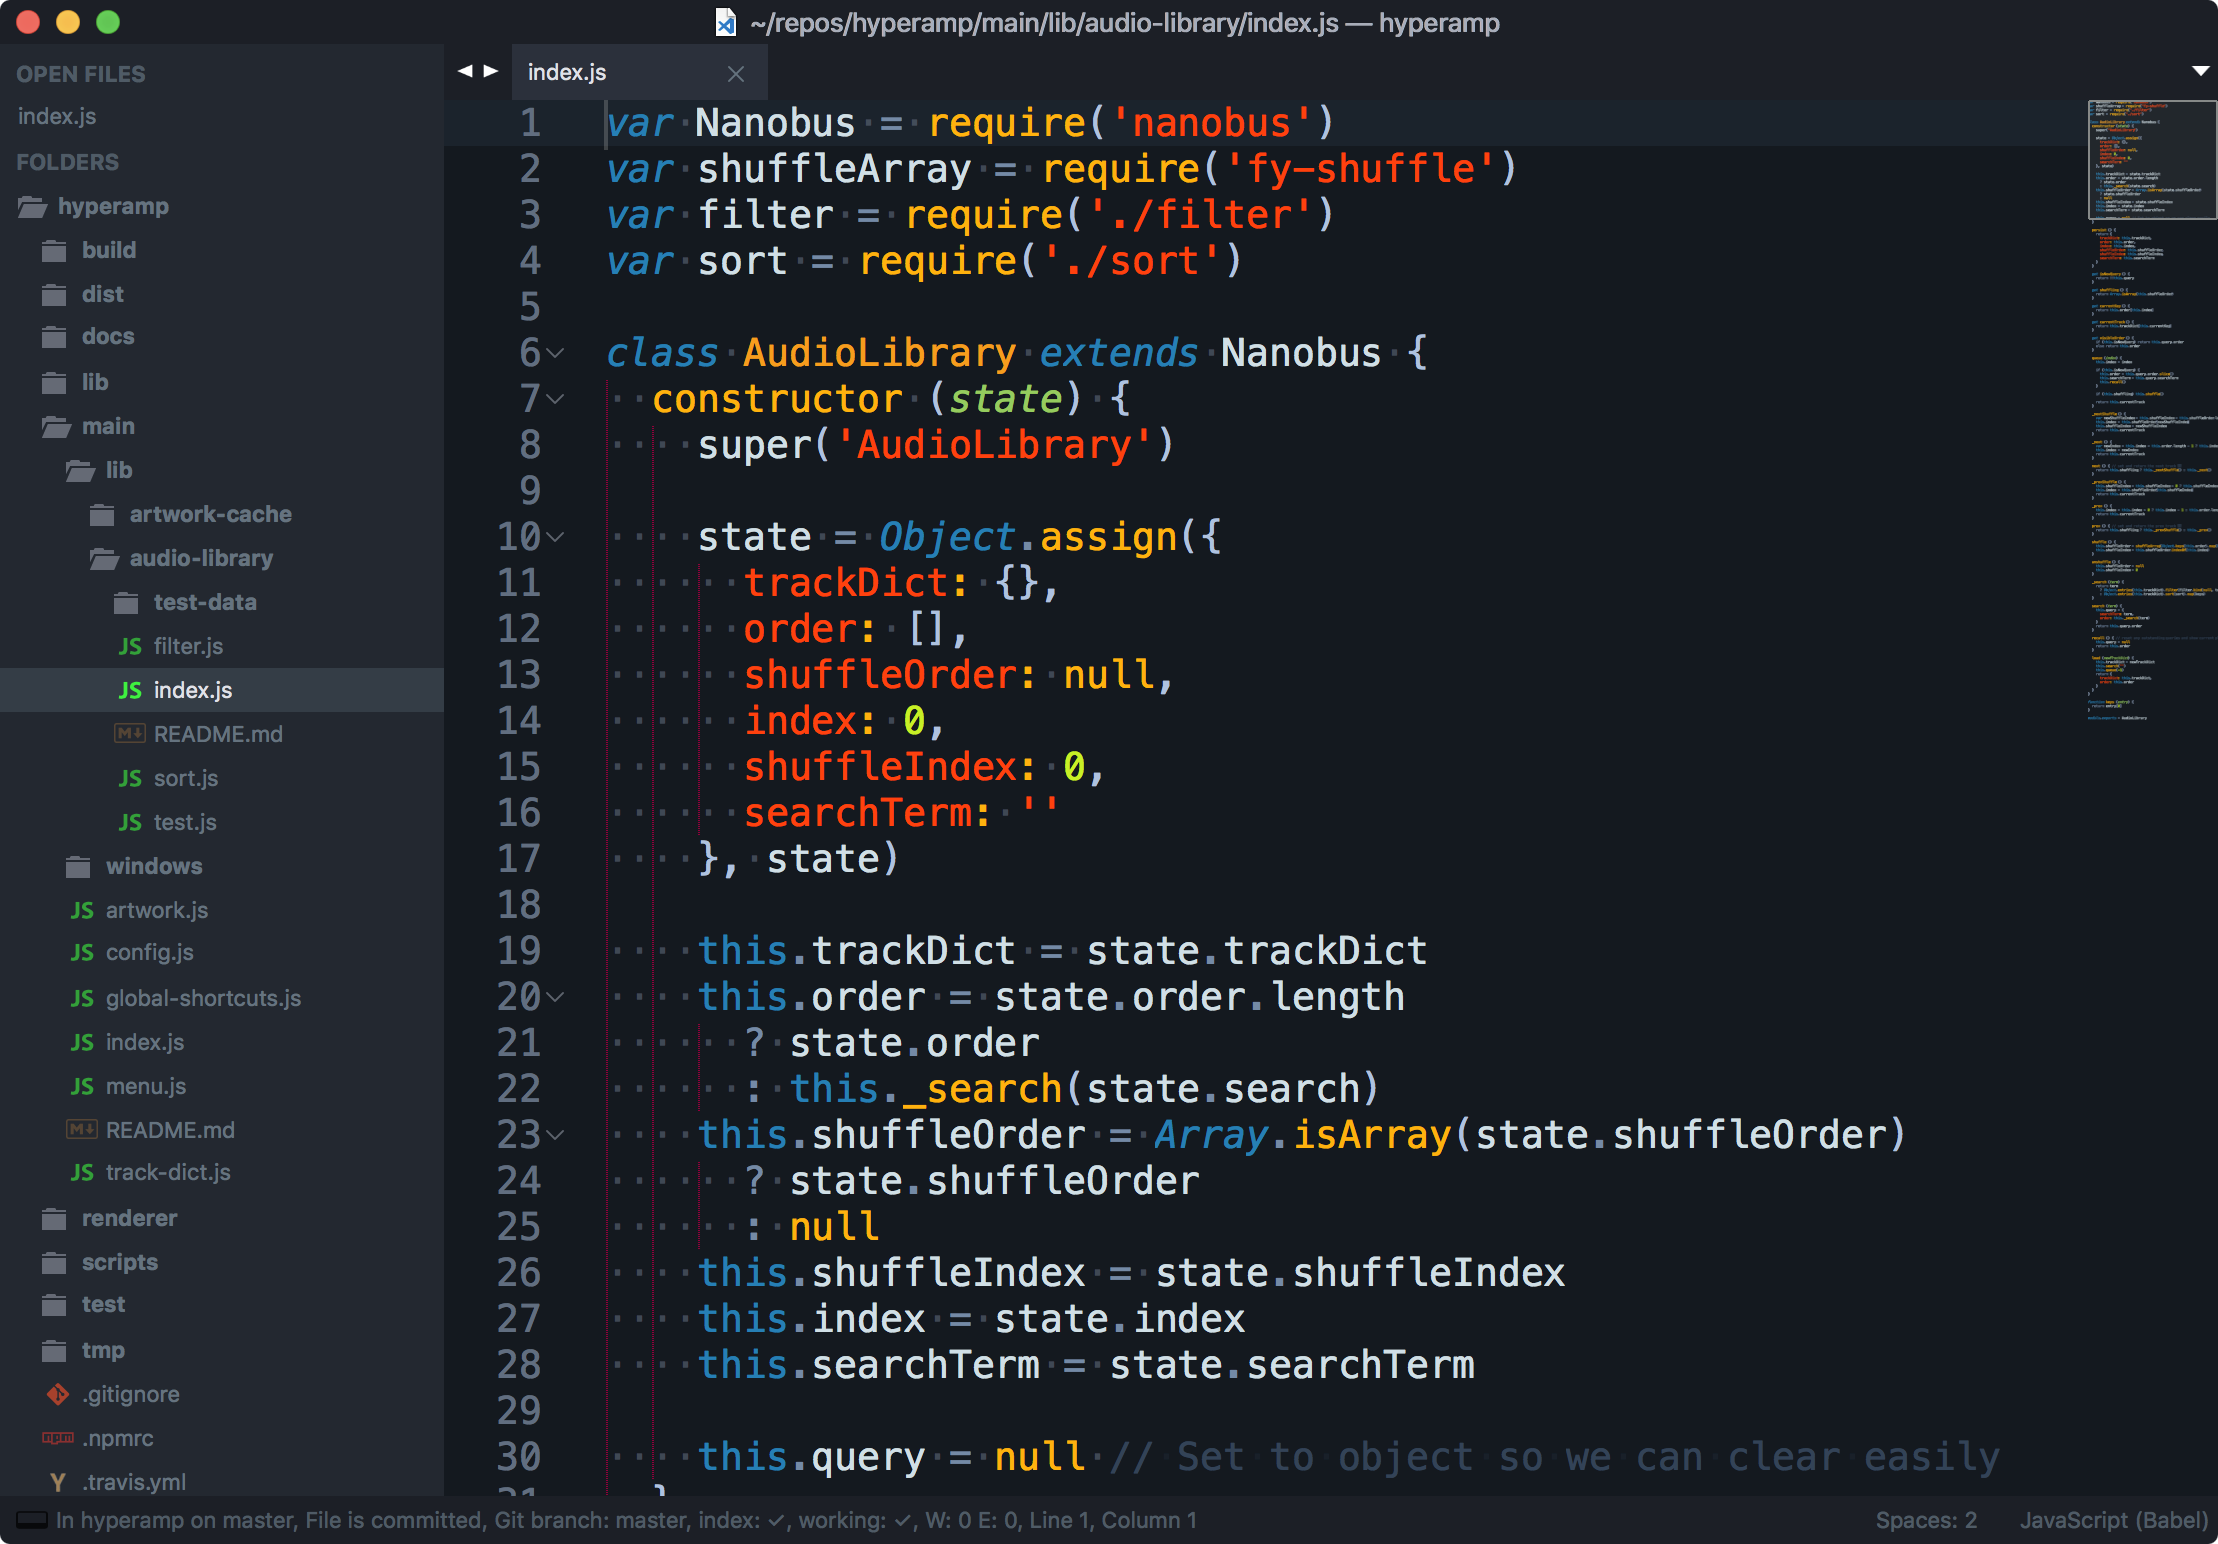
Task: Click the back navigation arrow above the sidebar
Action: pyautogui.click(x=464, y=70)
